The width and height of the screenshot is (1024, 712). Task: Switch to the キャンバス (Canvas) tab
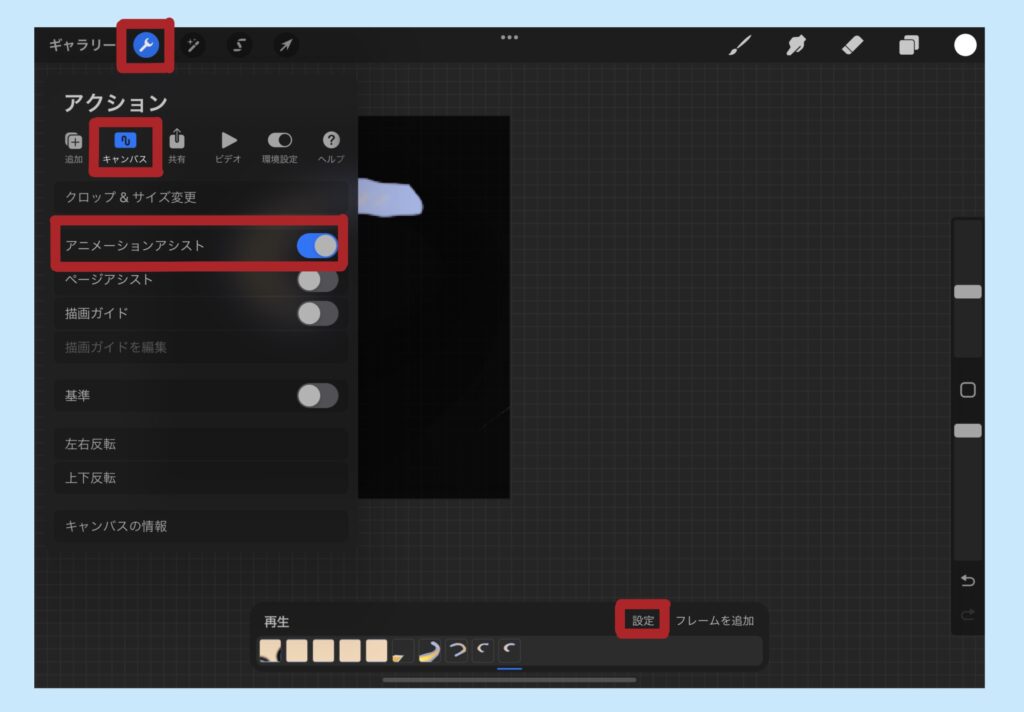(125, 147)
